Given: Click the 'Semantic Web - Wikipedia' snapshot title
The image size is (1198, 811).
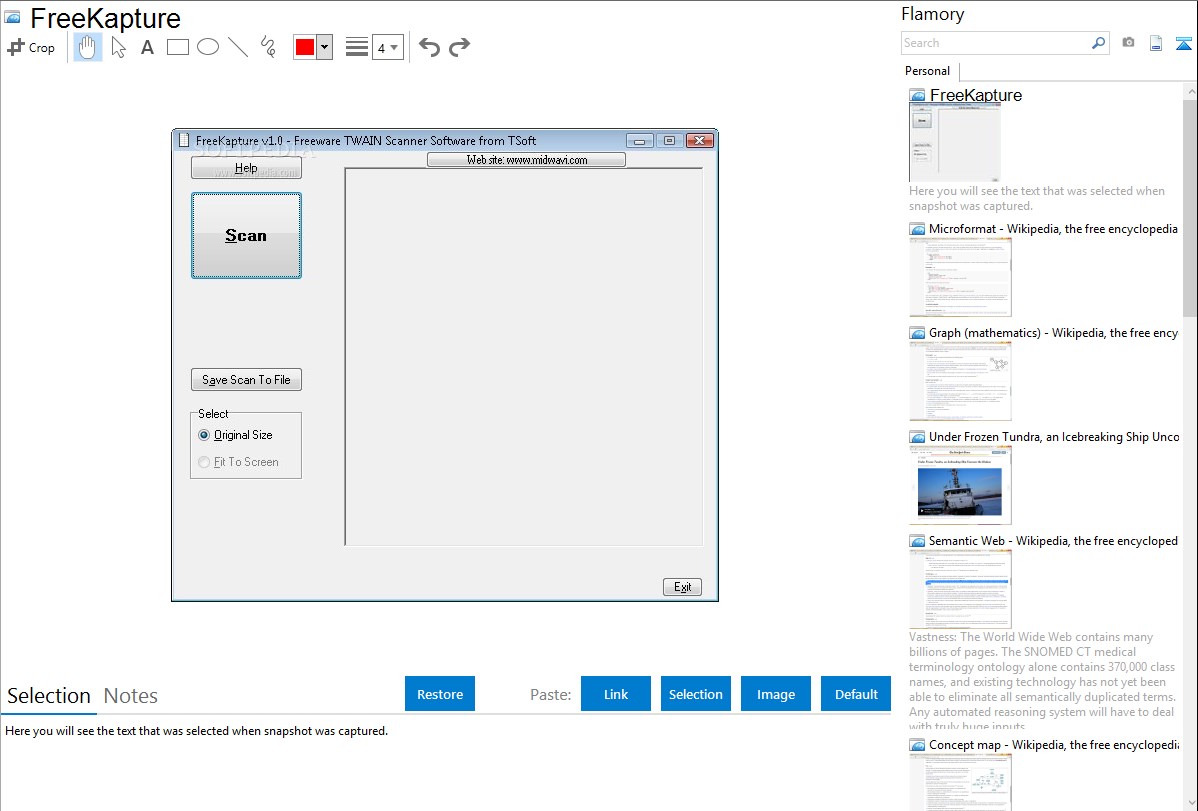Looking at the screenshot, I should [x=1054, y=541].
